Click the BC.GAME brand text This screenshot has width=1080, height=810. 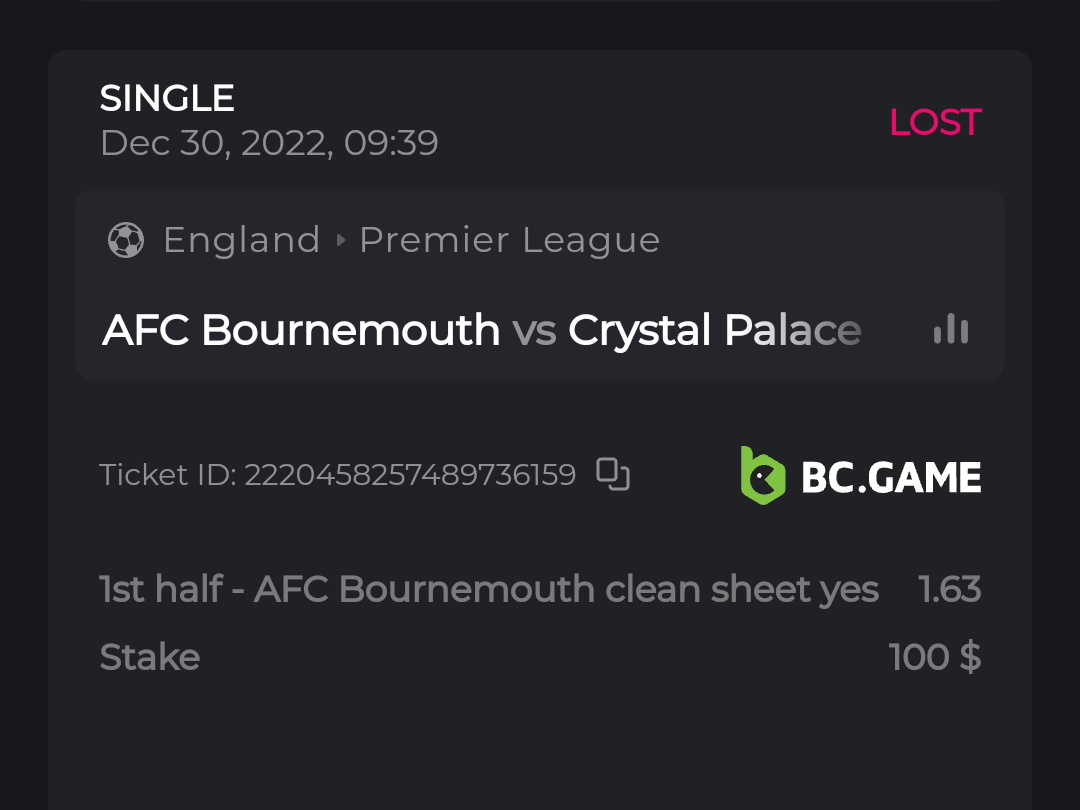click(x=891, y=477)
